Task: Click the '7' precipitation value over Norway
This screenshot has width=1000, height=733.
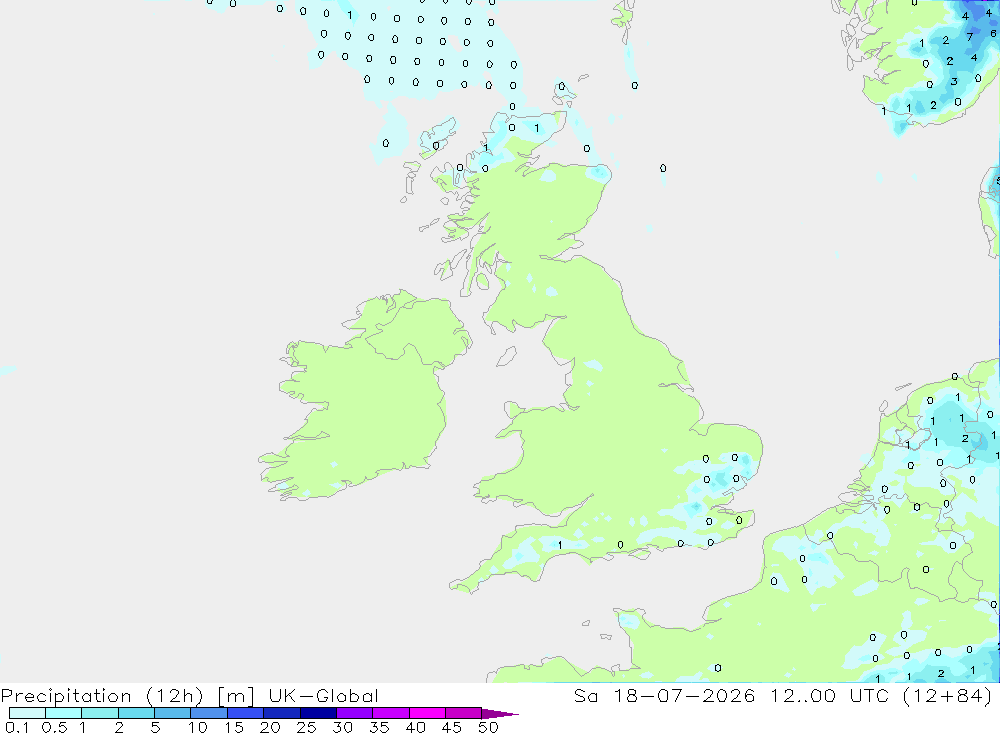Action: click(x=969, y=37)
